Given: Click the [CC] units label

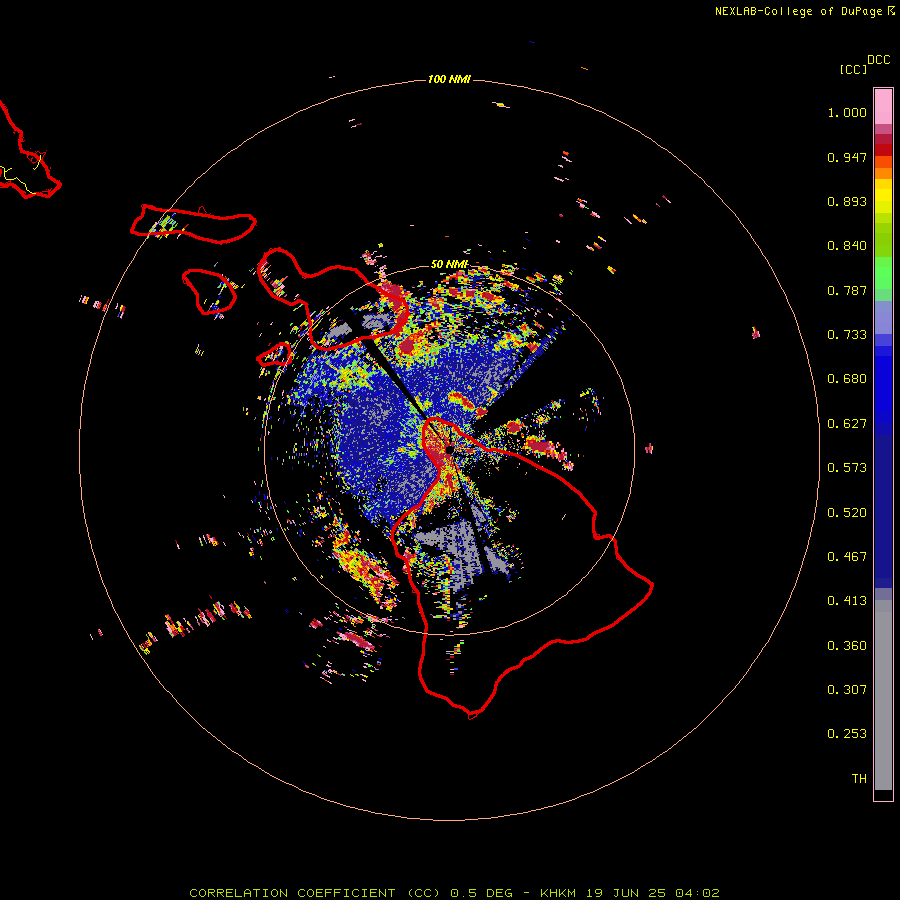Looking at the screenshot, I should coord(853,69).
